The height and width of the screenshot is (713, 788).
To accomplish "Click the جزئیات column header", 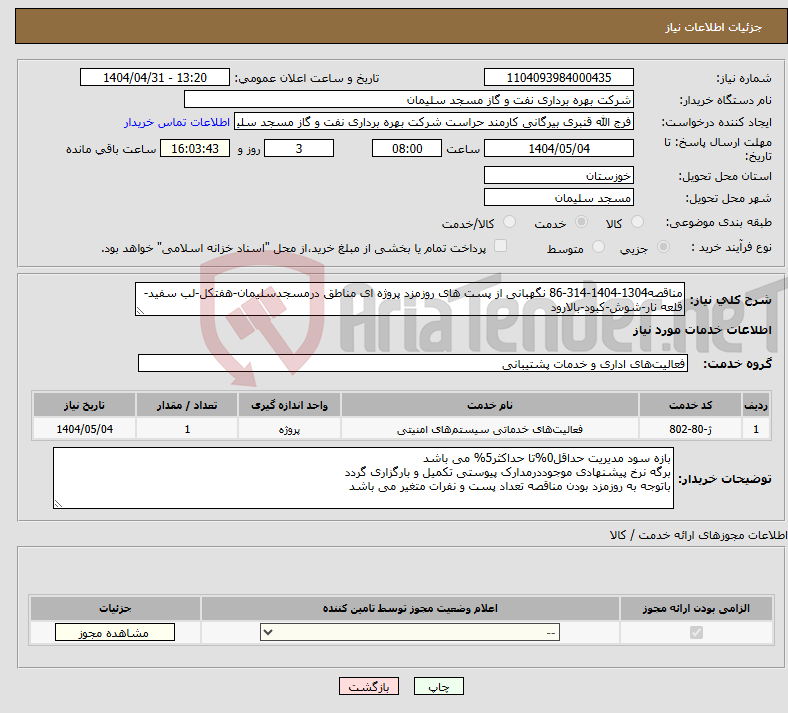I will tap(115, 608).
